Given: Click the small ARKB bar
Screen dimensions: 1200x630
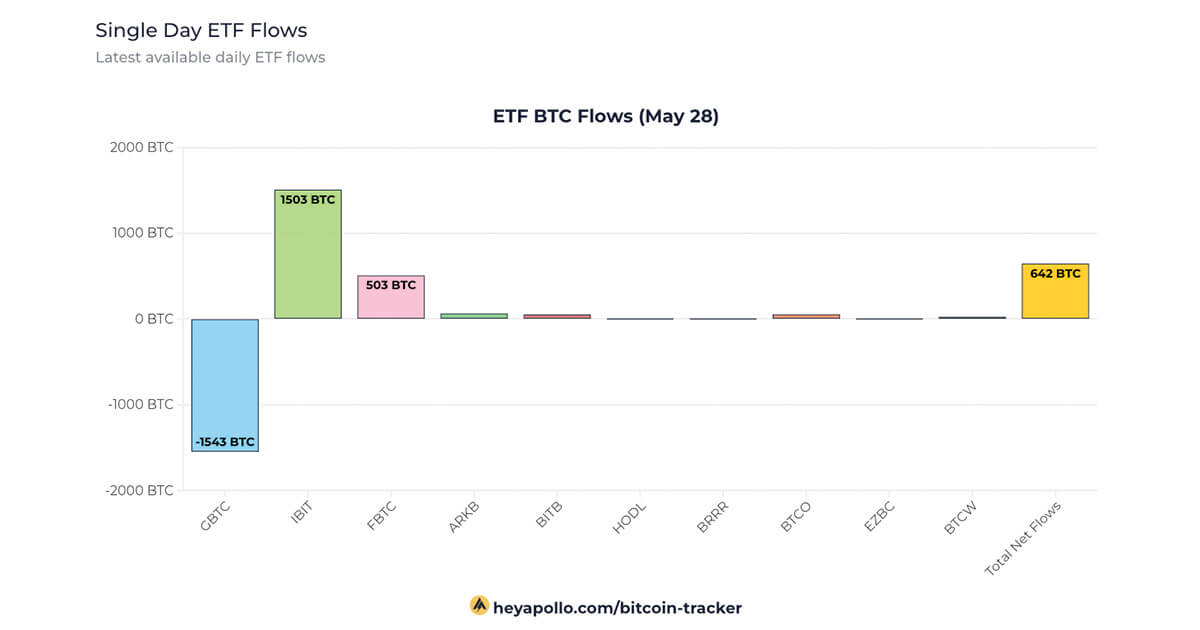Looking at the screenshot, I should [x=474, y=316].
